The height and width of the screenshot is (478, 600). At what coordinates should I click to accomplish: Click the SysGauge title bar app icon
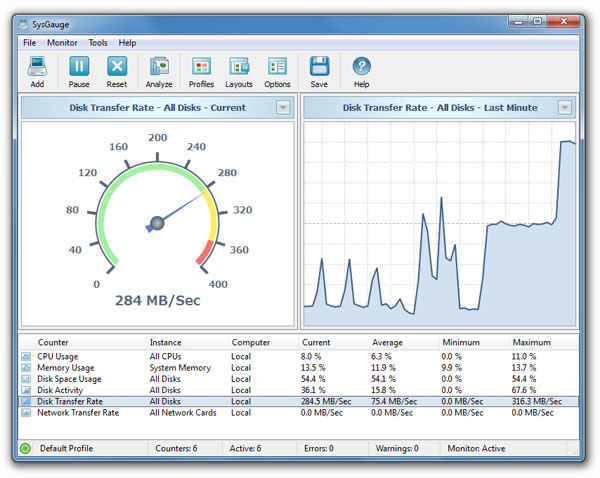click(24, 24)
